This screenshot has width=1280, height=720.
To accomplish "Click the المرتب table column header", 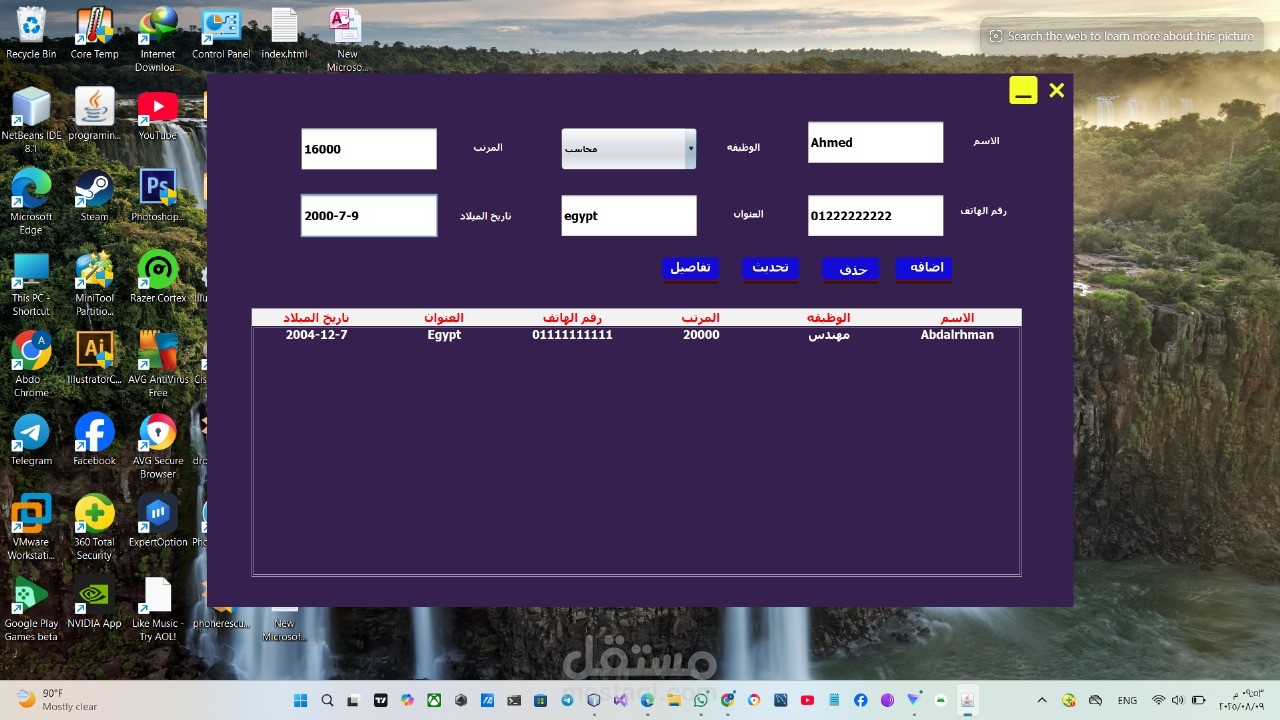I will 701,318.
